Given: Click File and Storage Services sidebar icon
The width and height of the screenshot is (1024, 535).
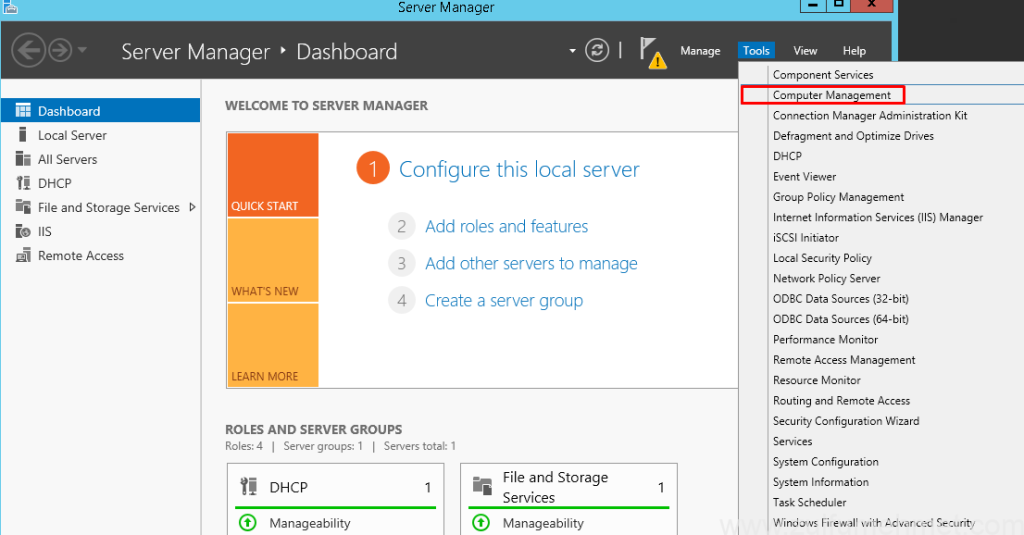Looking at the screenshot, I should tap(23, 207).
